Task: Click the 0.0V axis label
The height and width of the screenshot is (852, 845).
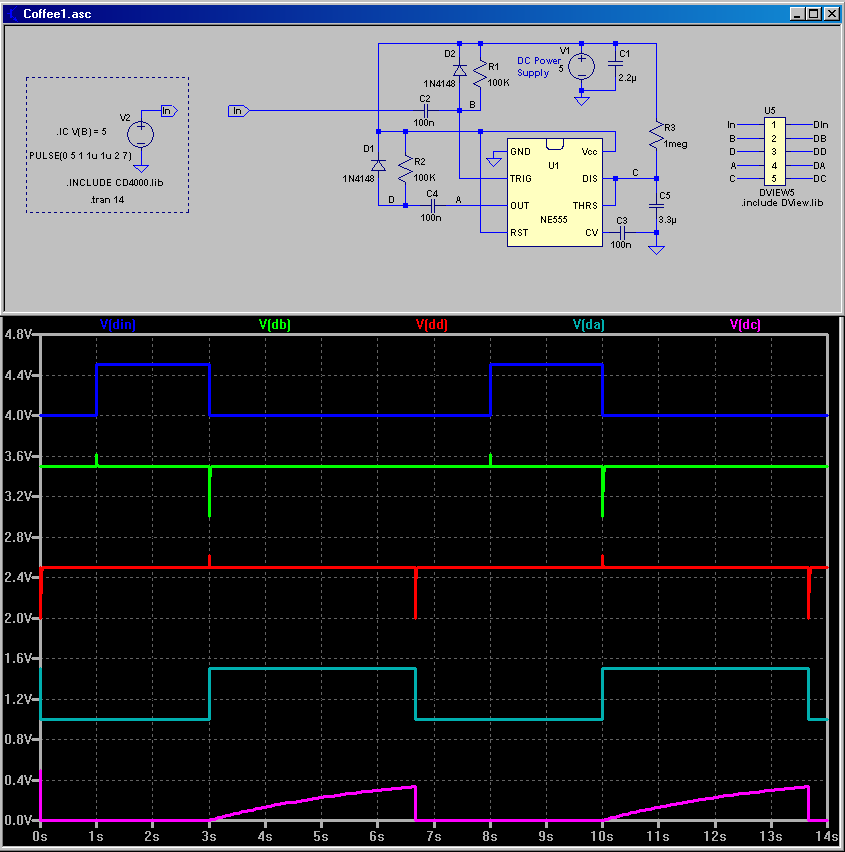Action: click(x=17, y=820)
